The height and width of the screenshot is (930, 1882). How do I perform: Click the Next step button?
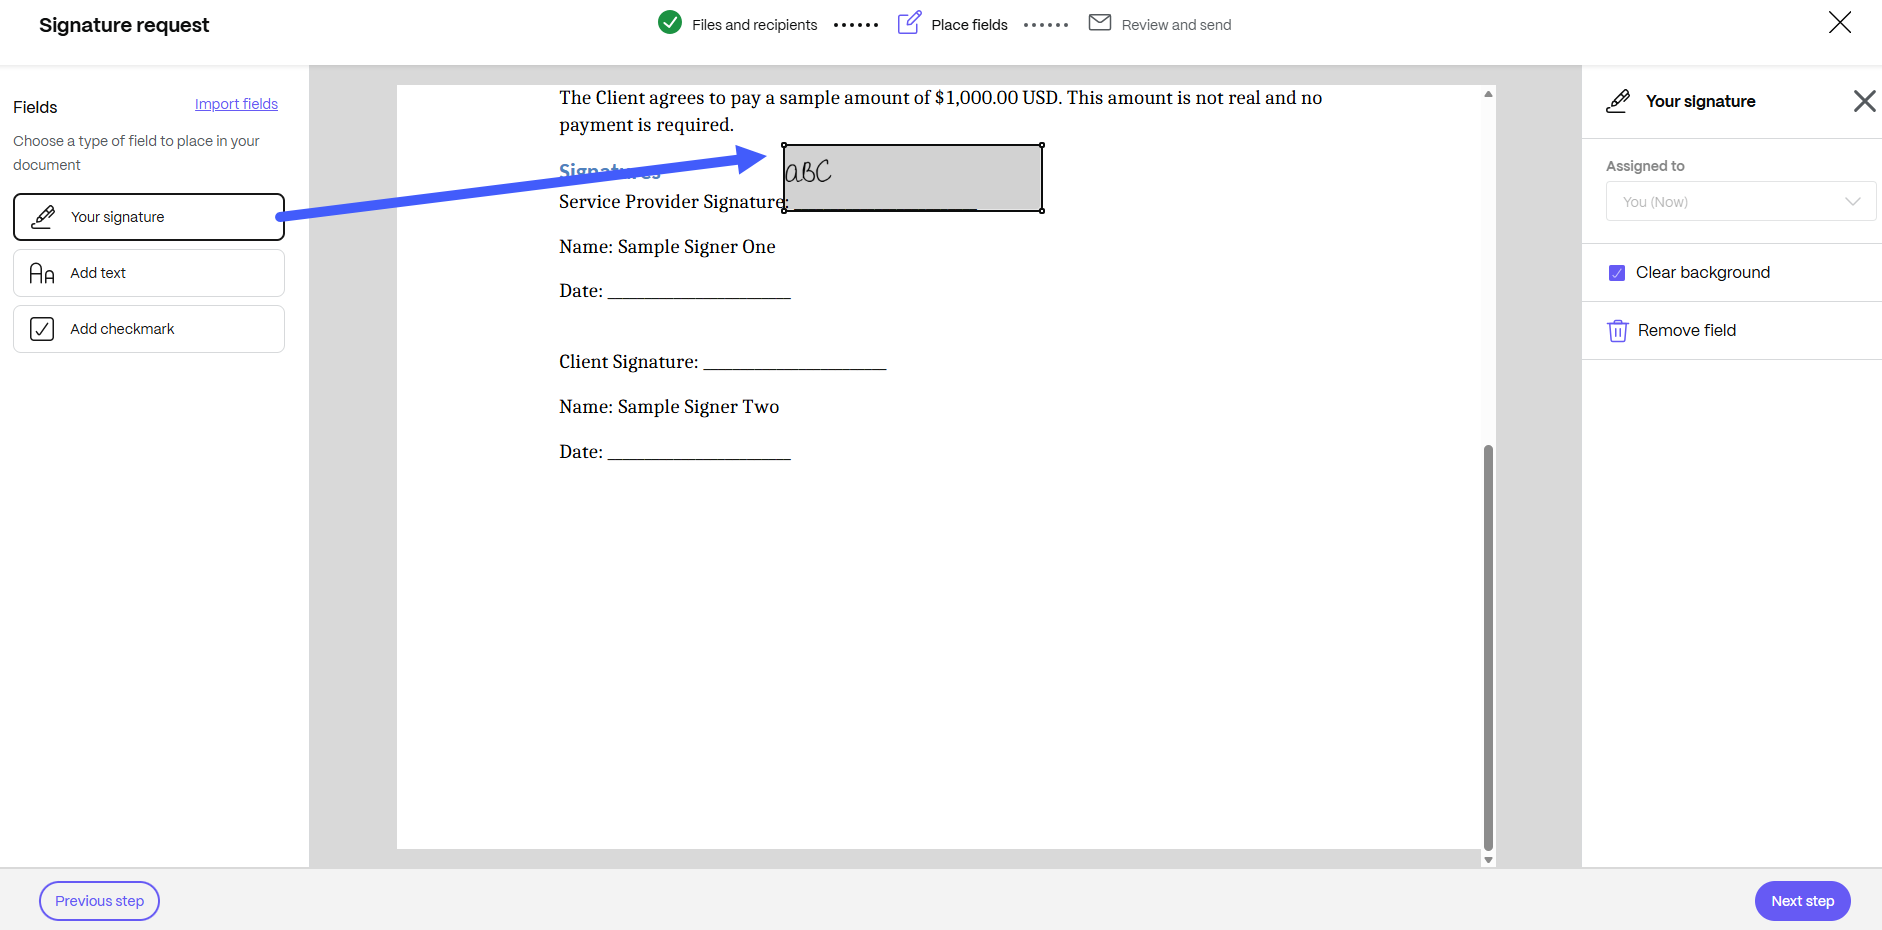pyautogui.click(x=1802, y=900)
